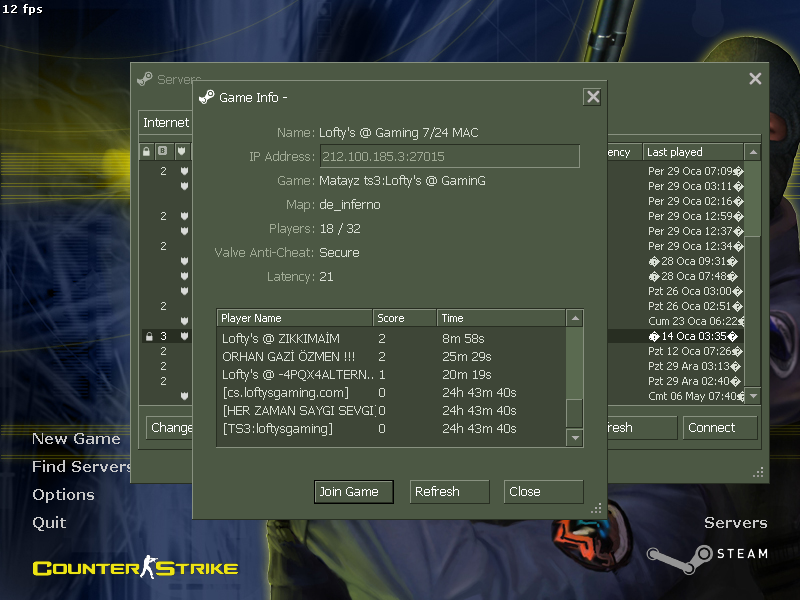Open New Game from main menu
This screenshot has width=800, height=600.
coord(76,439)
